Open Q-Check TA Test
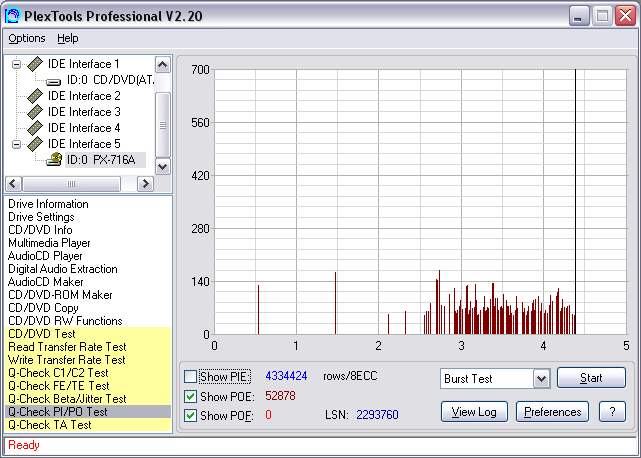This screenshot has width=641, height=458. (x=88, y=425)
